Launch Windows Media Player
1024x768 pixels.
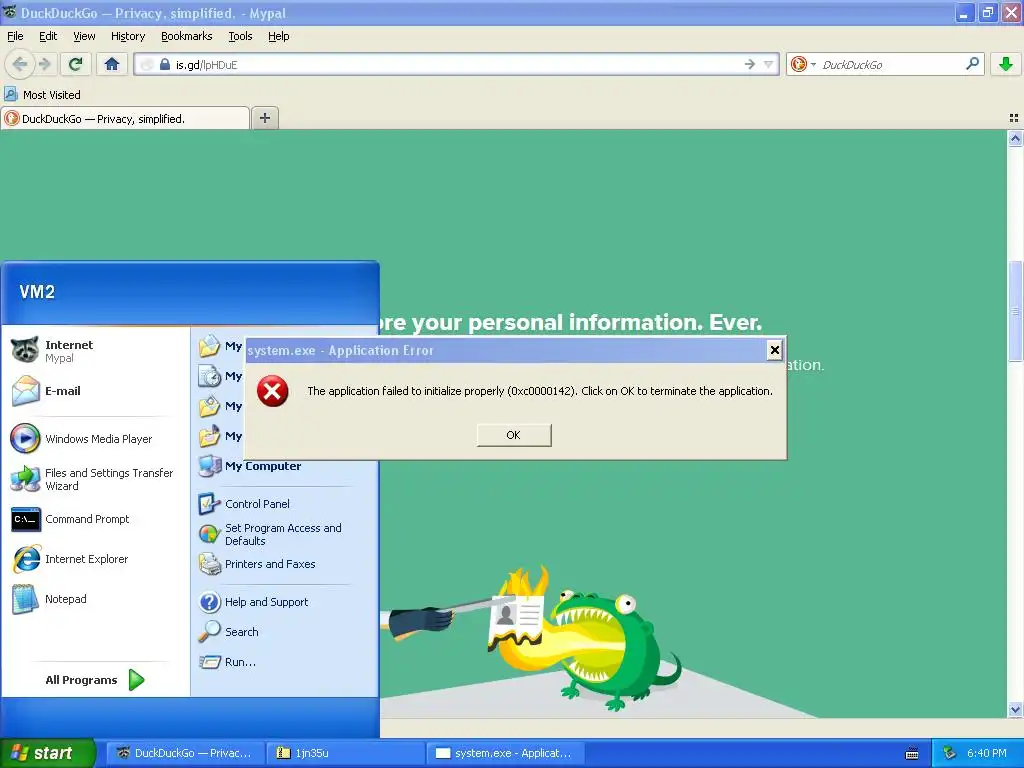point(96,439)
